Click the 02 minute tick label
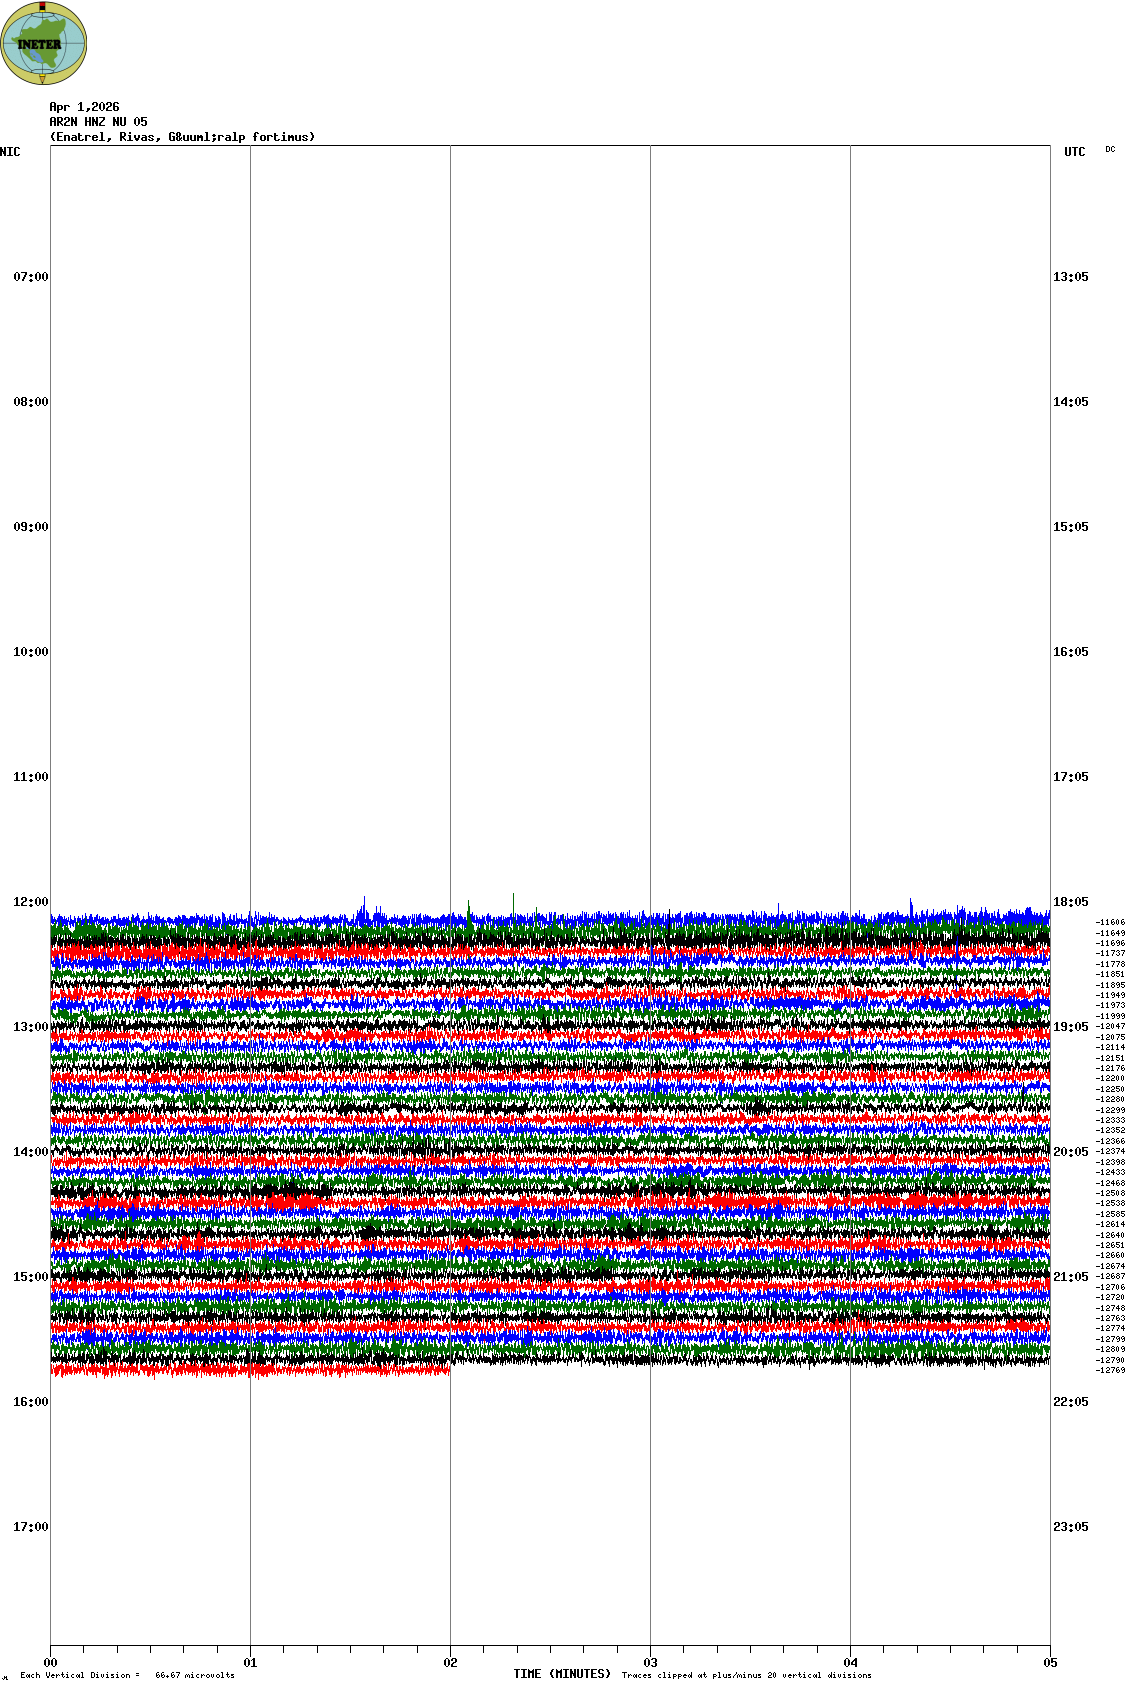The width and height of the screenshot is (1130, 1689). (x=450, y=1663)
